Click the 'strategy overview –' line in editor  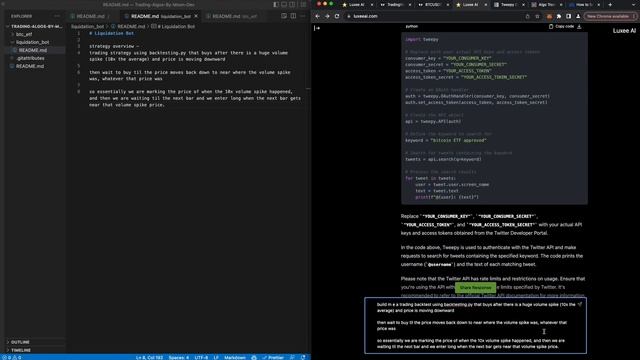114,46
